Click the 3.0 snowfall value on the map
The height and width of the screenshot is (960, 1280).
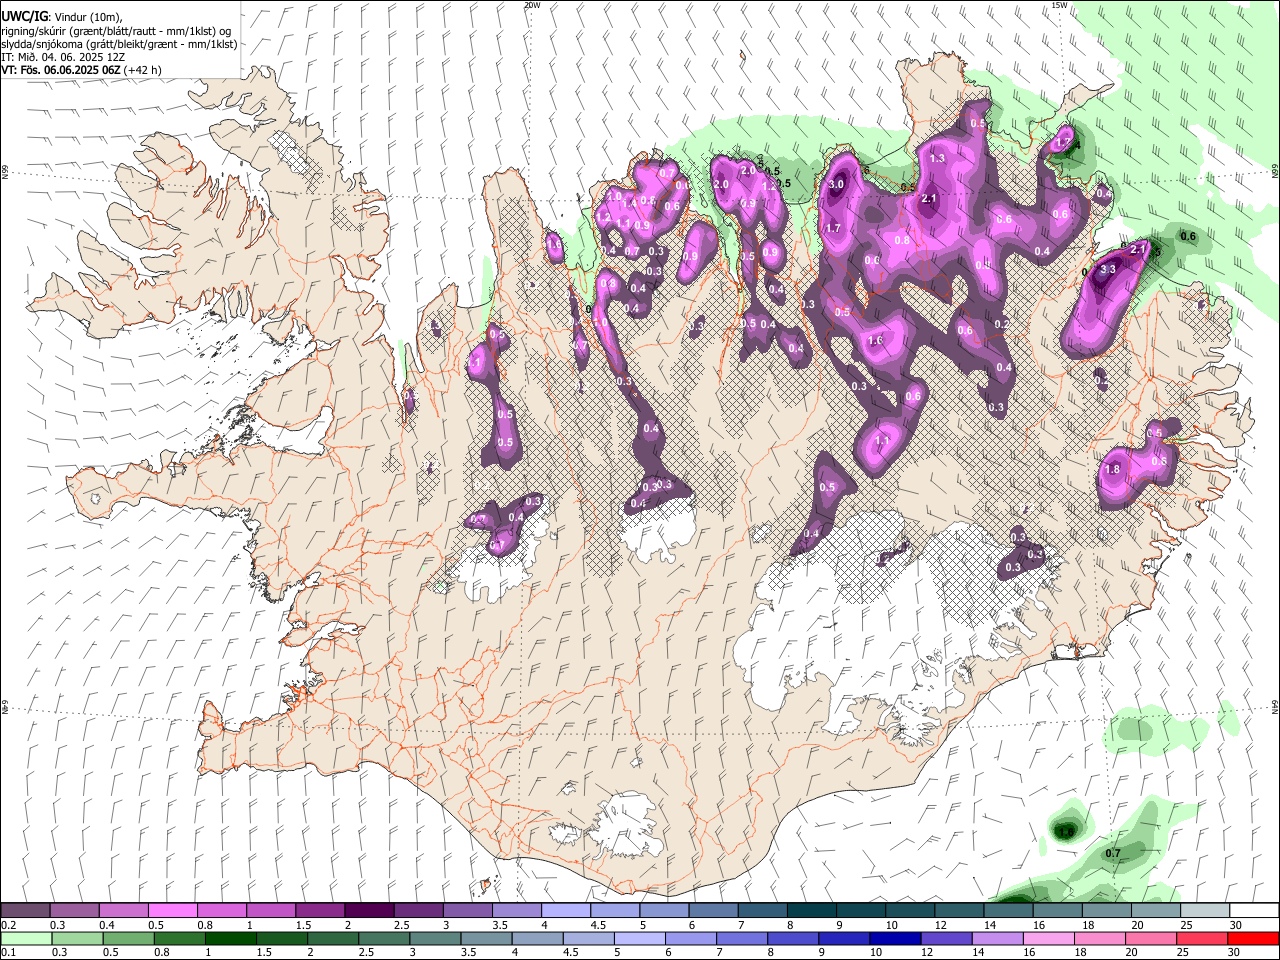tap(837, 185)
